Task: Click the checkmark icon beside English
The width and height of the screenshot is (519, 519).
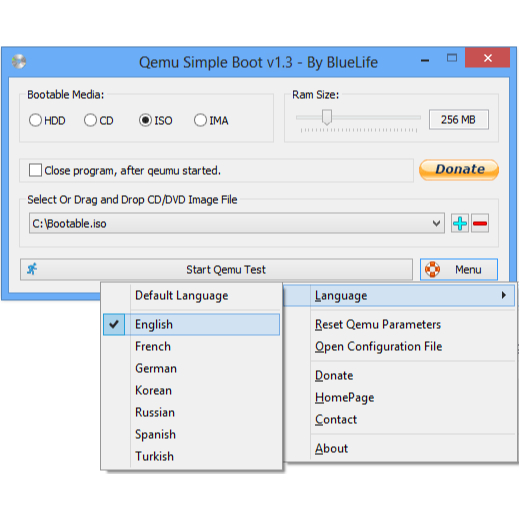Action: click(114, 324)
